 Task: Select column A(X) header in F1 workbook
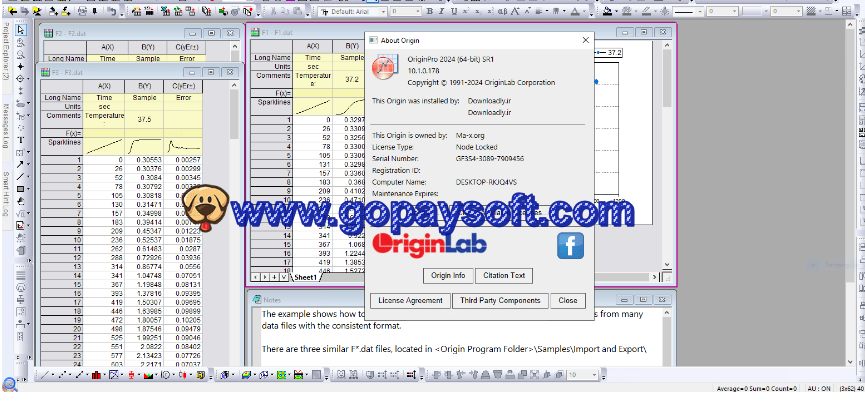tap(312, 46)
